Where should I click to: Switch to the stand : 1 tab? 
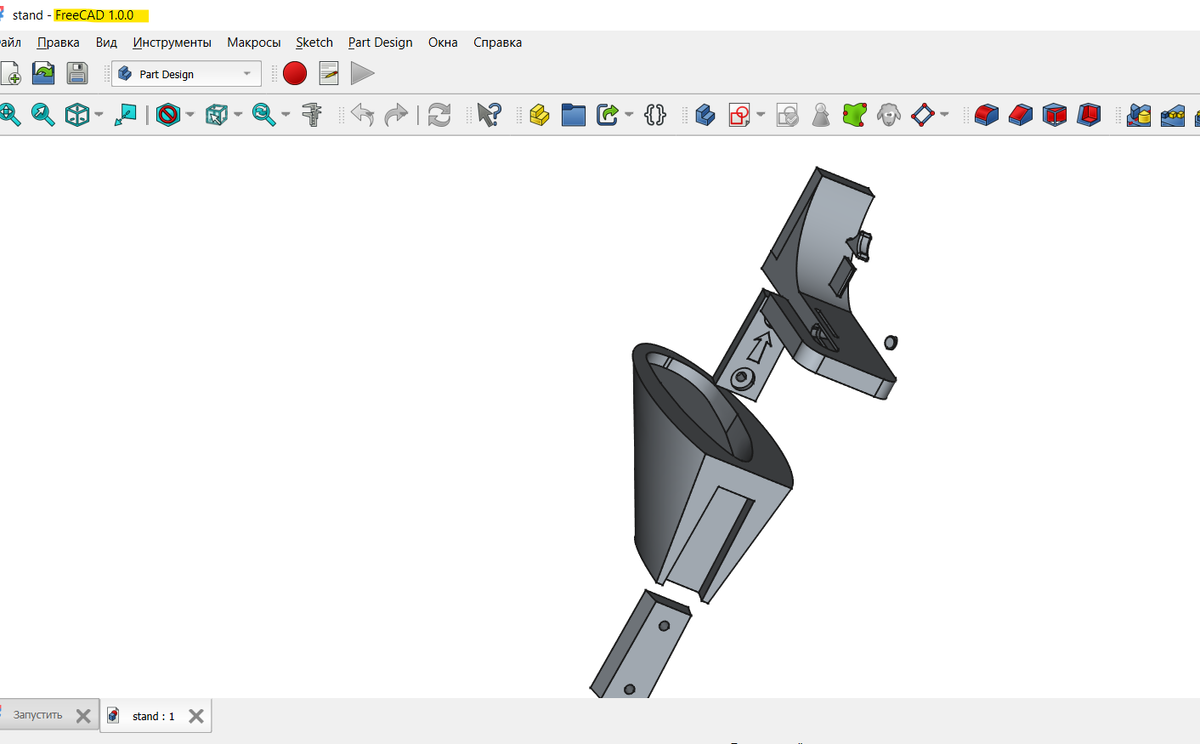coord(153,716)
